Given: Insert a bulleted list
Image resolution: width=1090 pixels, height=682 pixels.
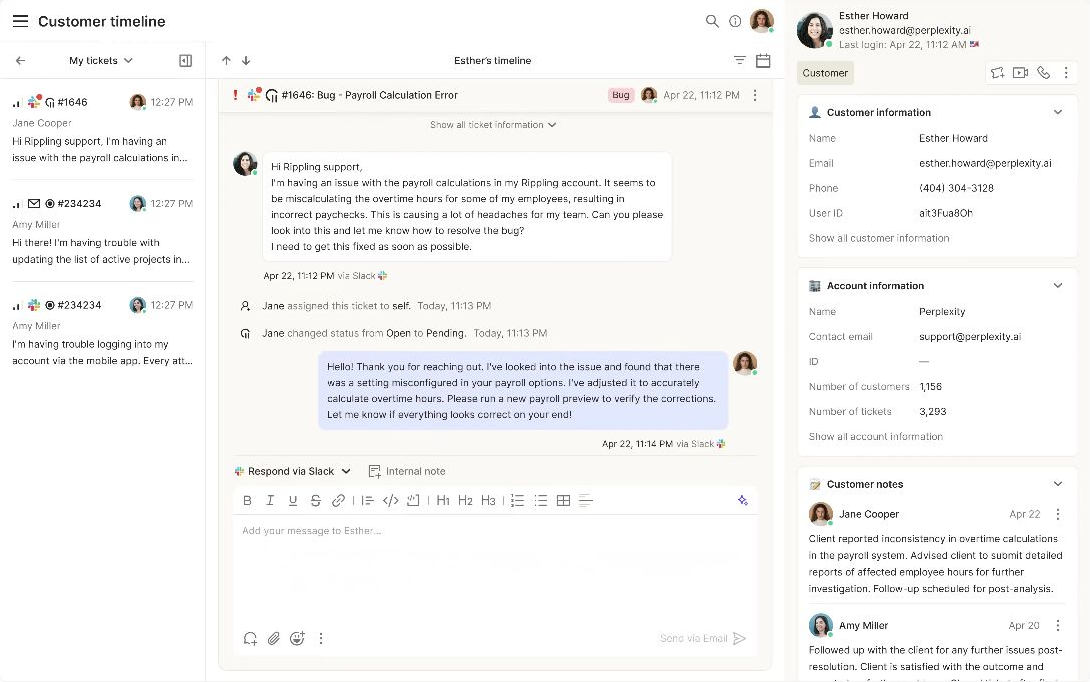Looking at the screenshot, I should [540, 501].
